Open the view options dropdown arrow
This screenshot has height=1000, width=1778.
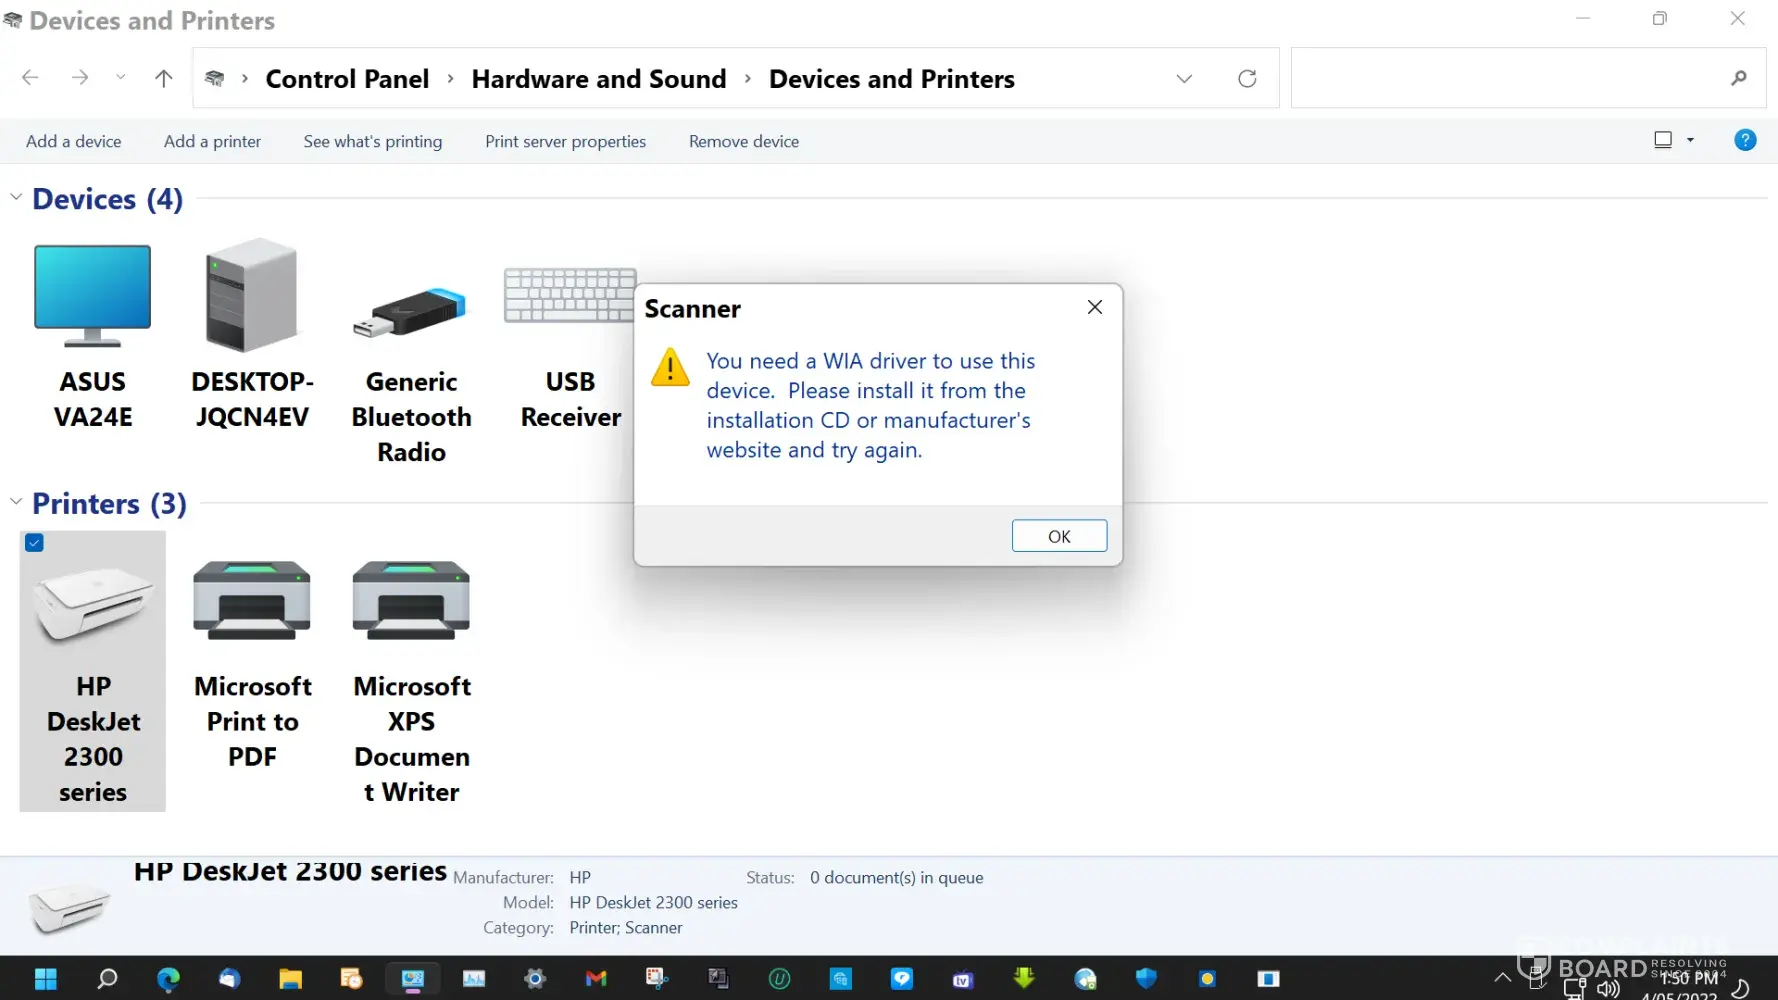(x=1690, y=141)
